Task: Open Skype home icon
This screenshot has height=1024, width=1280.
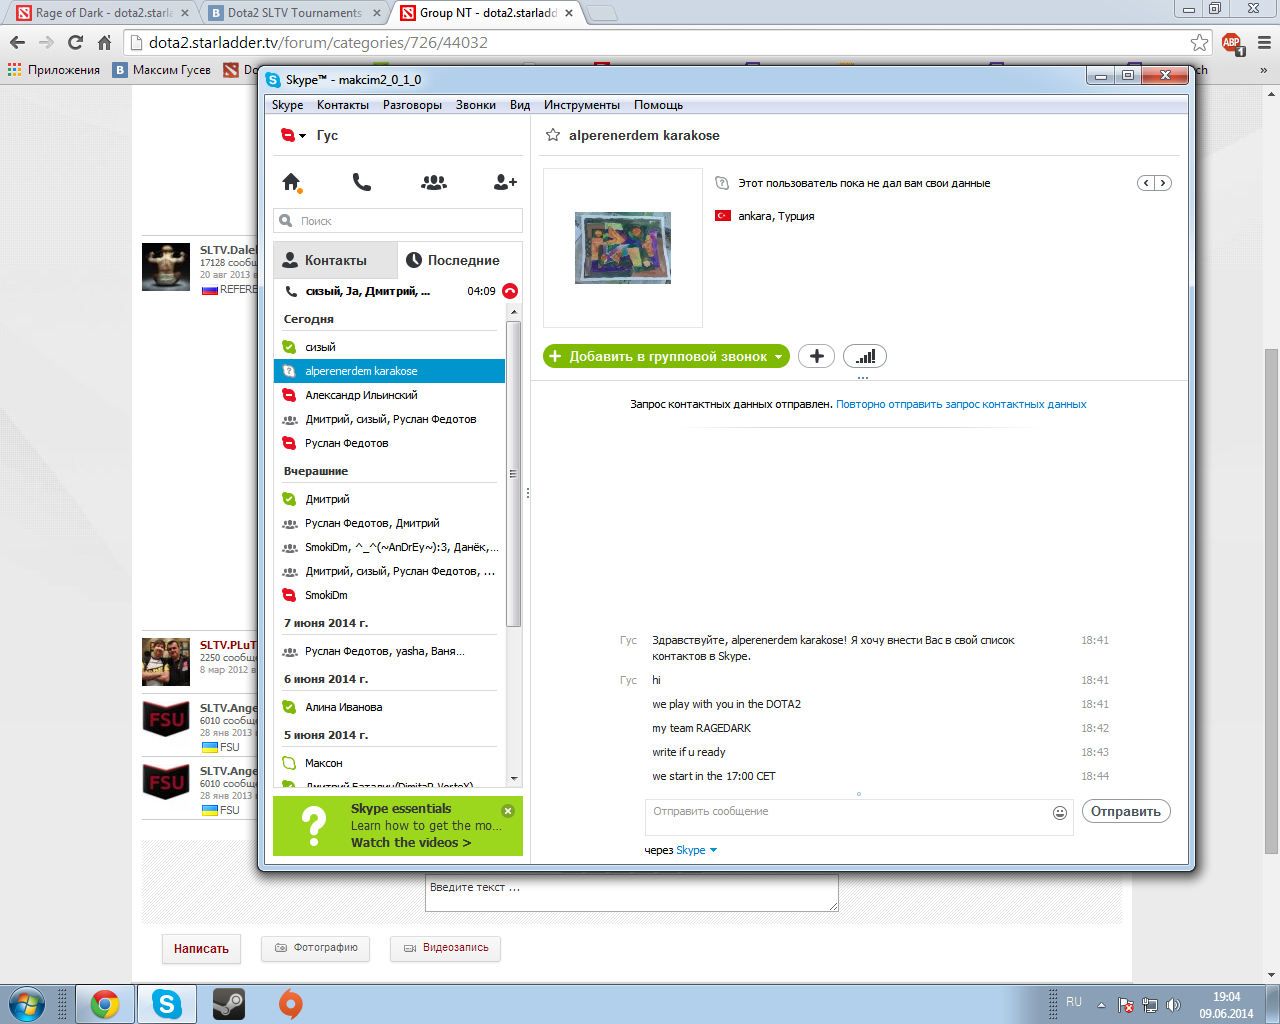Action: (292, 182)
